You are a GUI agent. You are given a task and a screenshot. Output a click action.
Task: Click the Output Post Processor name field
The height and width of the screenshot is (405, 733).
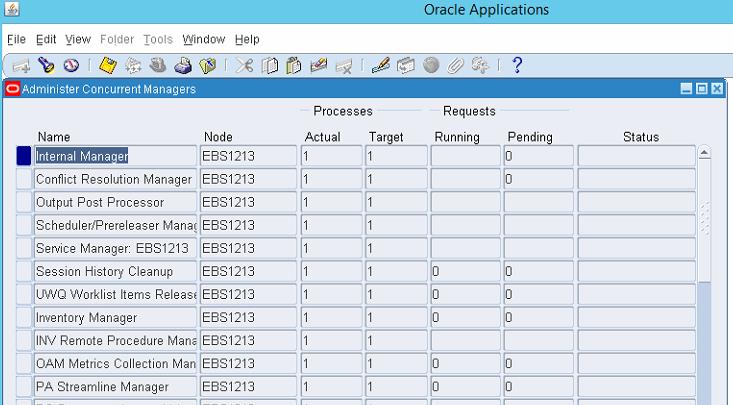(115, 202)
